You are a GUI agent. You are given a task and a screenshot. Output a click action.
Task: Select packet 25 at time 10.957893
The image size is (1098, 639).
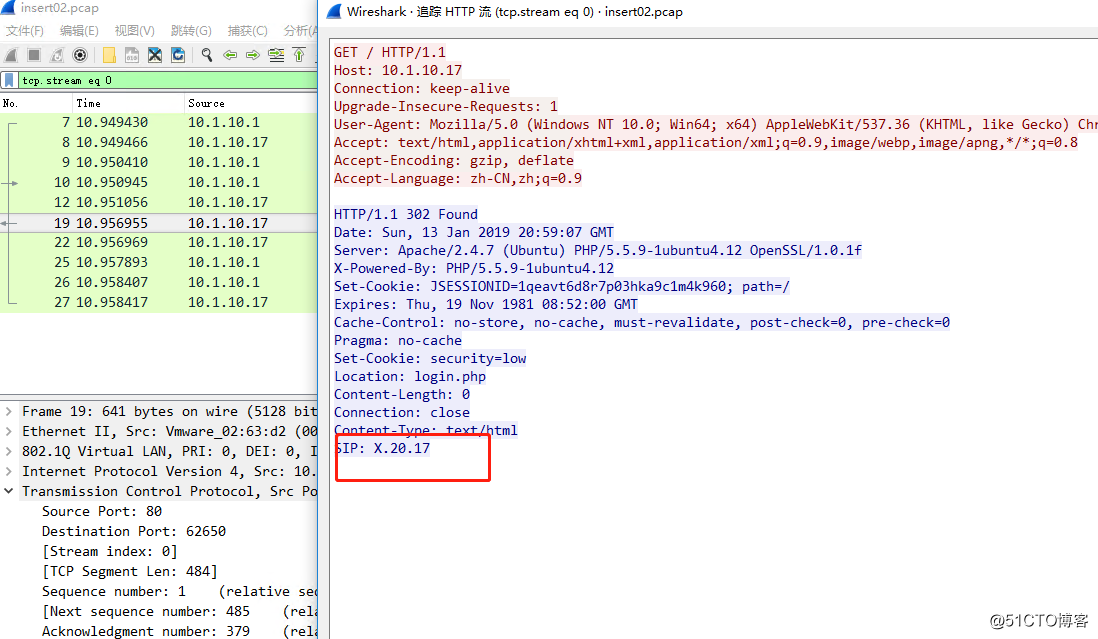[158, 262]
